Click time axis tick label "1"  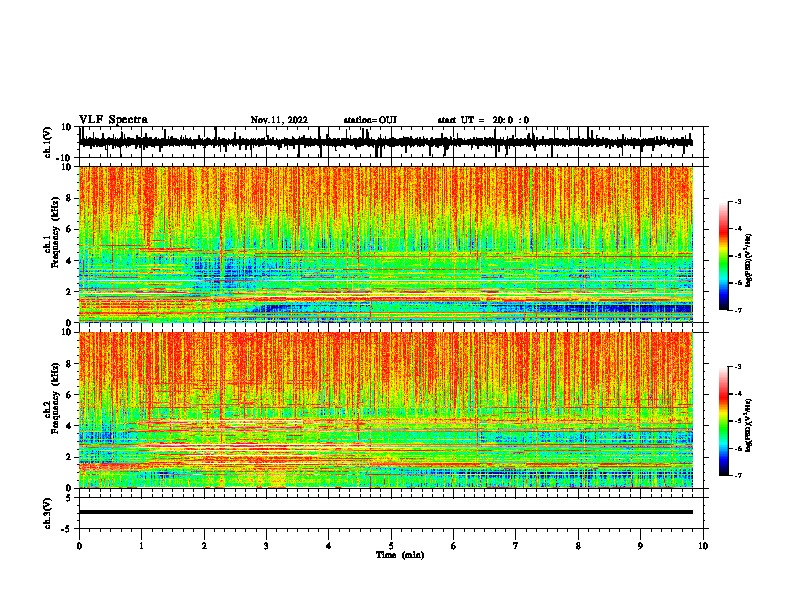pos(141,546)
